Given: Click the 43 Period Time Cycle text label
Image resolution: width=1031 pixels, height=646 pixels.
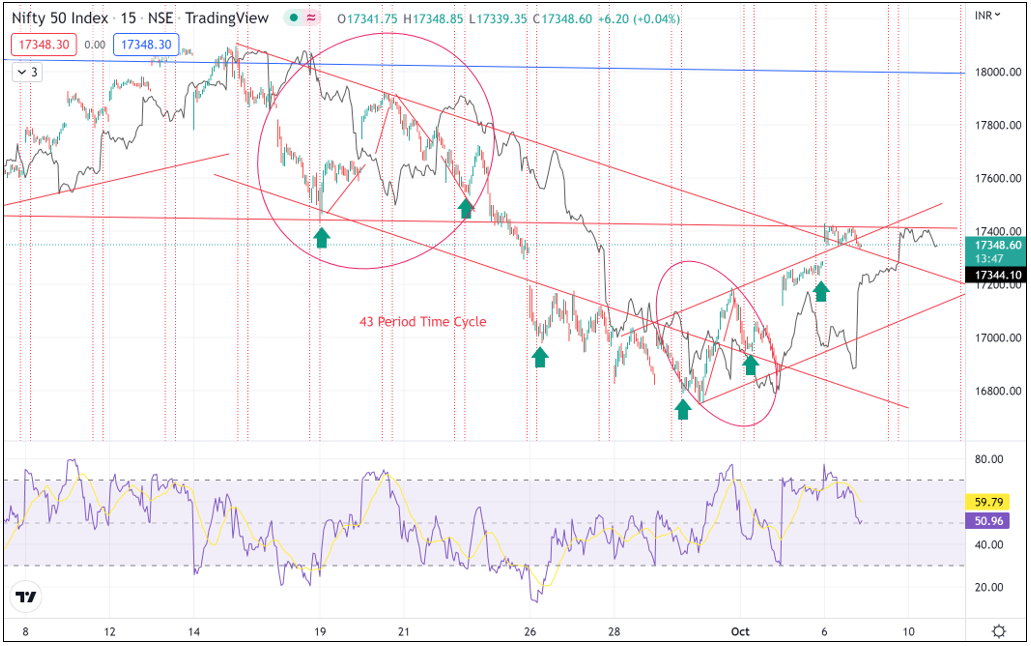Looking at the screenshot, I should point(423,322).
